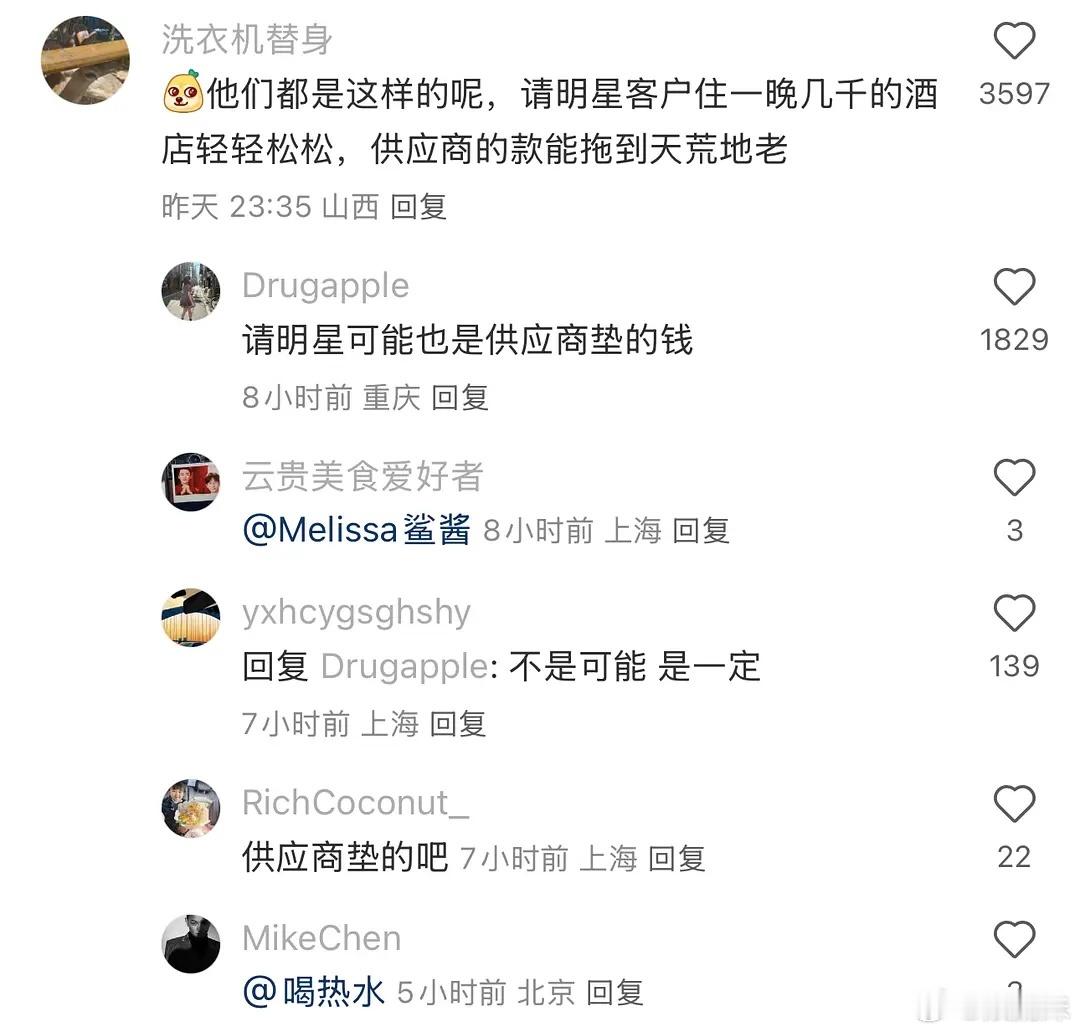Reply to 洗衣机替身's comment from 山西
The width and height of the screenshot is (1080, 1033).
[x=419, y=207]
